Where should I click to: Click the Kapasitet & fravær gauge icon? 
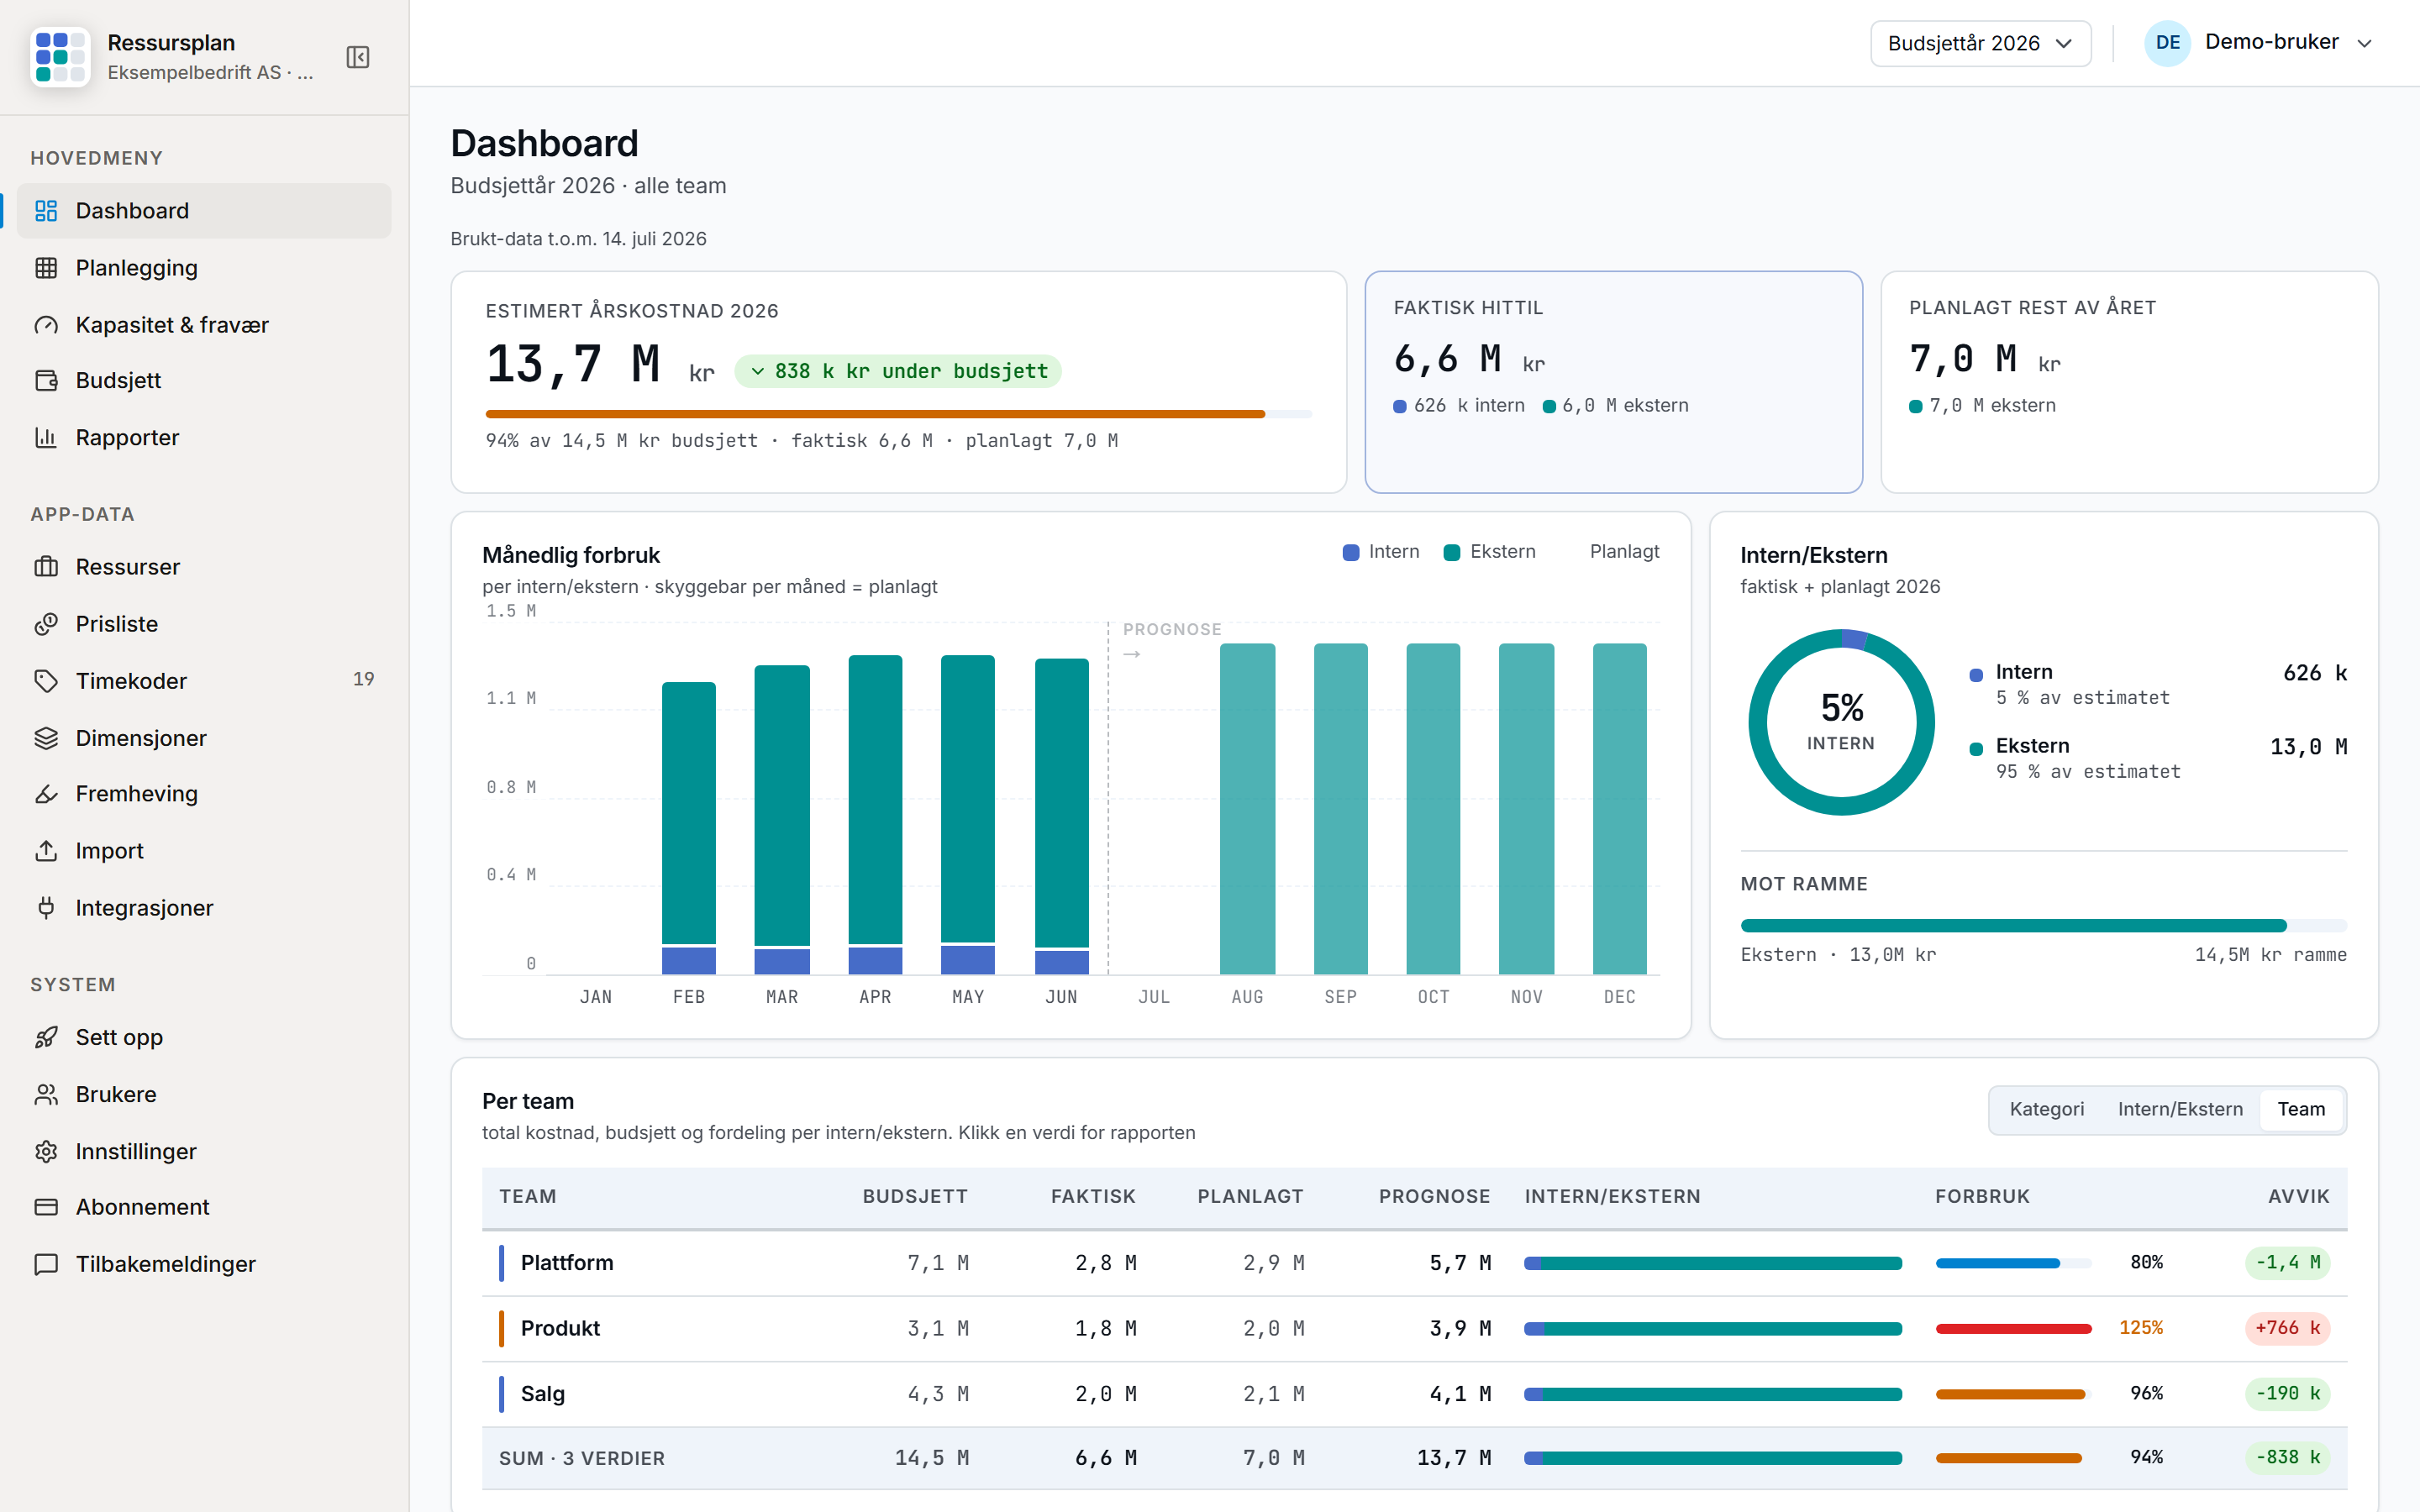[x=46, y=325]
